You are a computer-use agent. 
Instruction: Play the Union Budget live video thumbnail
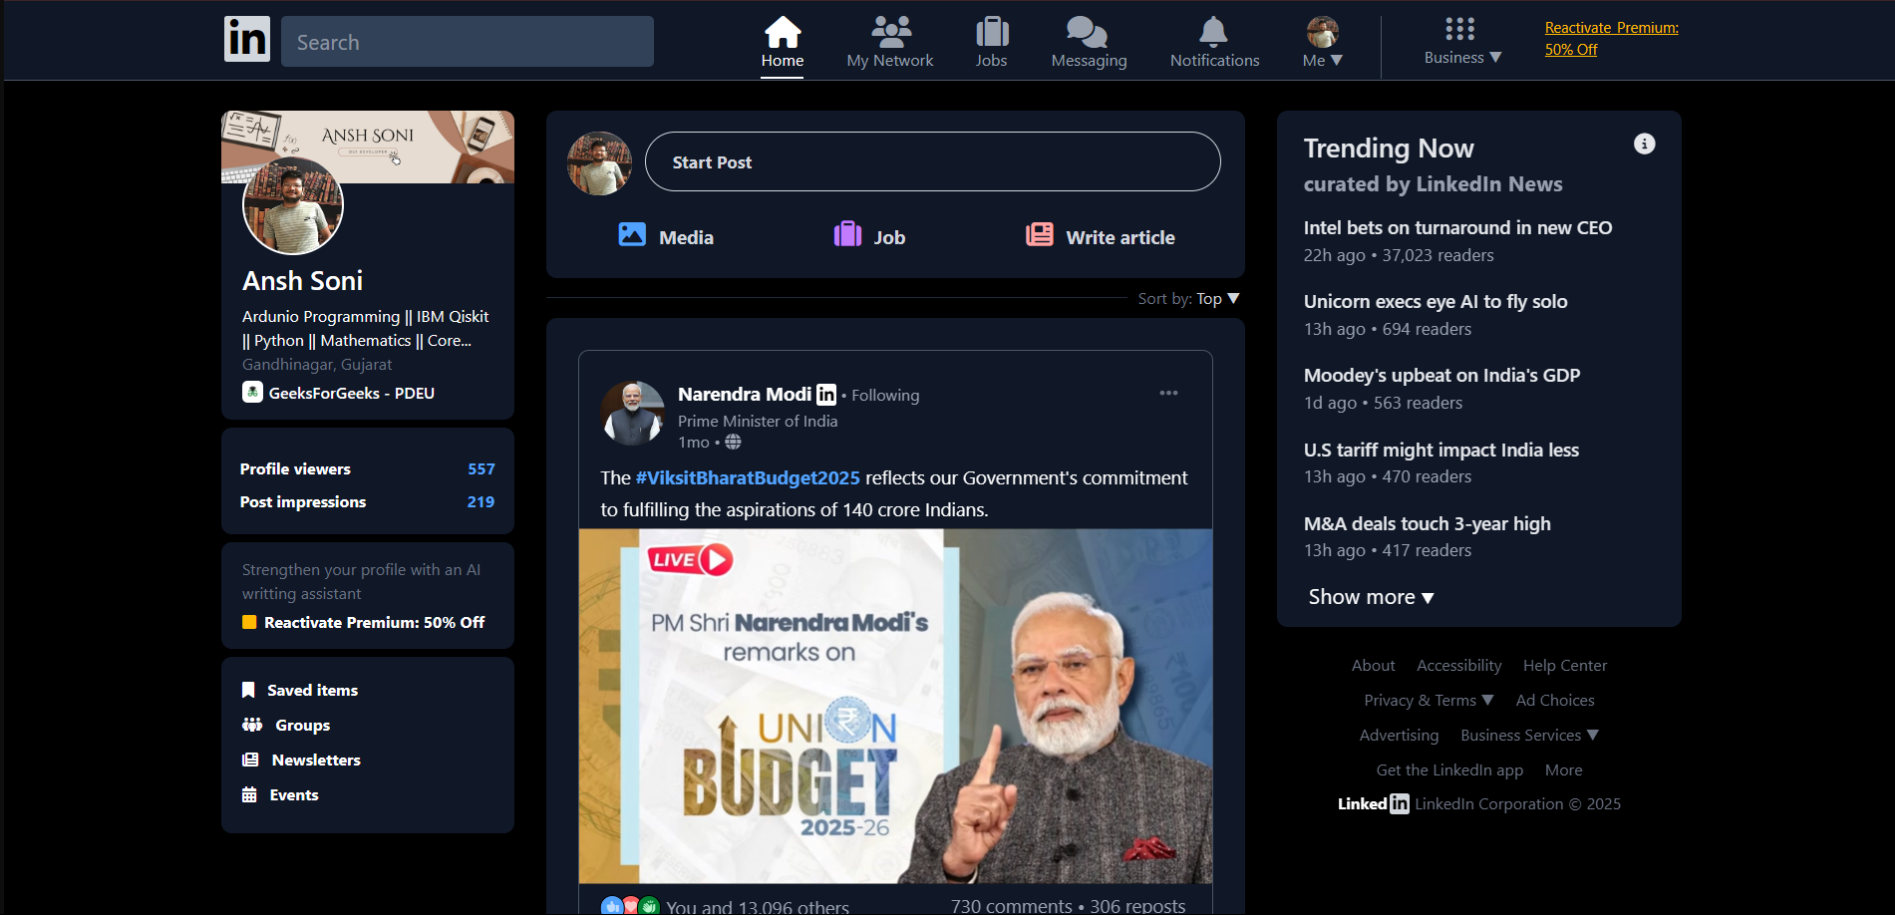(x=895, y=705)
